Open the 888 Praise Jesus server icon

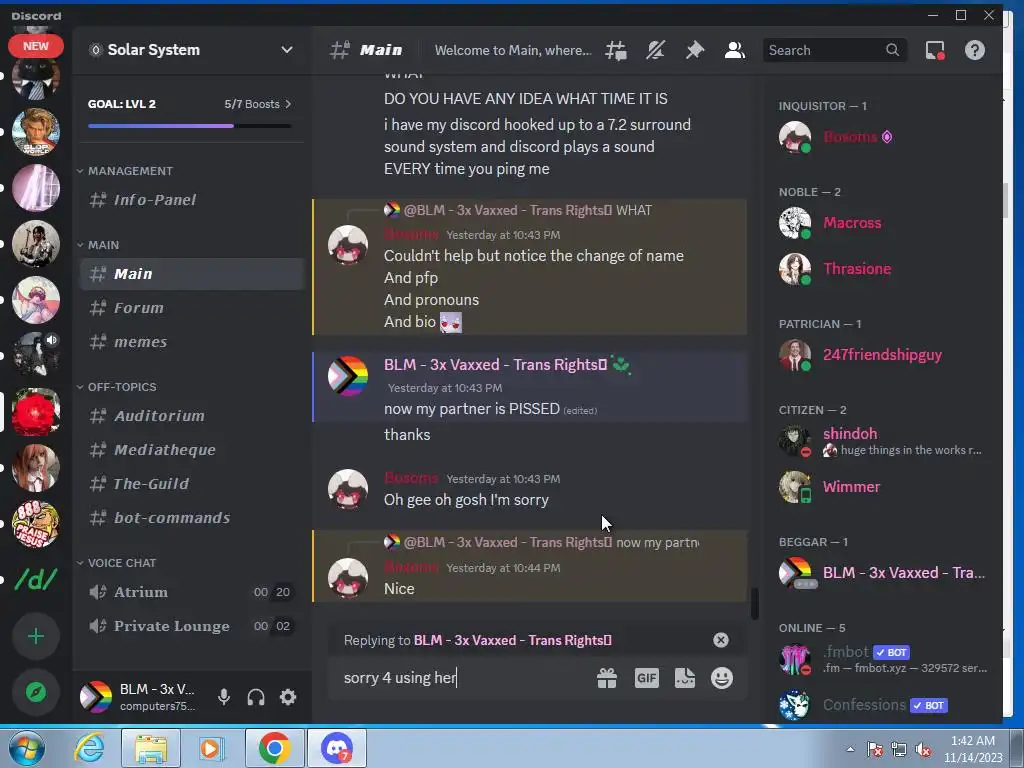coord(36,524)
